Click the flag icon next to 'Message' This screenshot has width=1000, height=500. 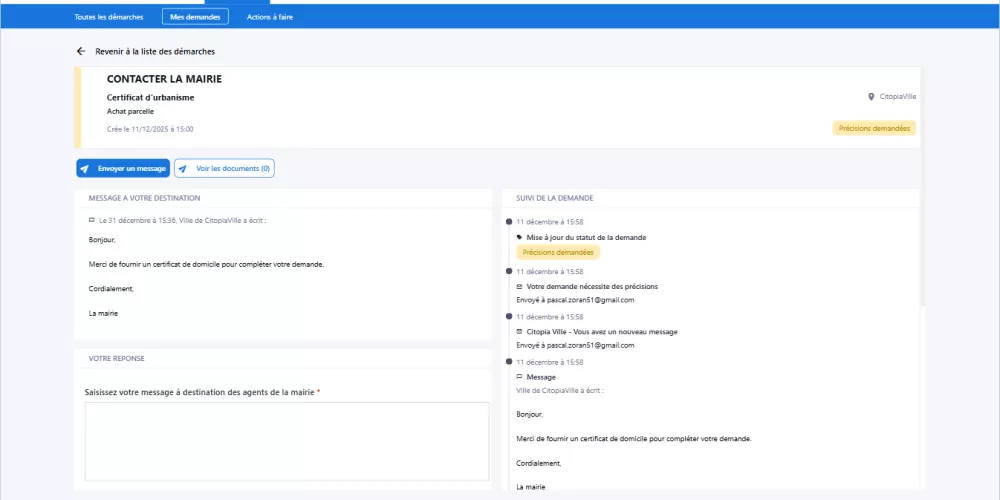[x=519, y=377]
